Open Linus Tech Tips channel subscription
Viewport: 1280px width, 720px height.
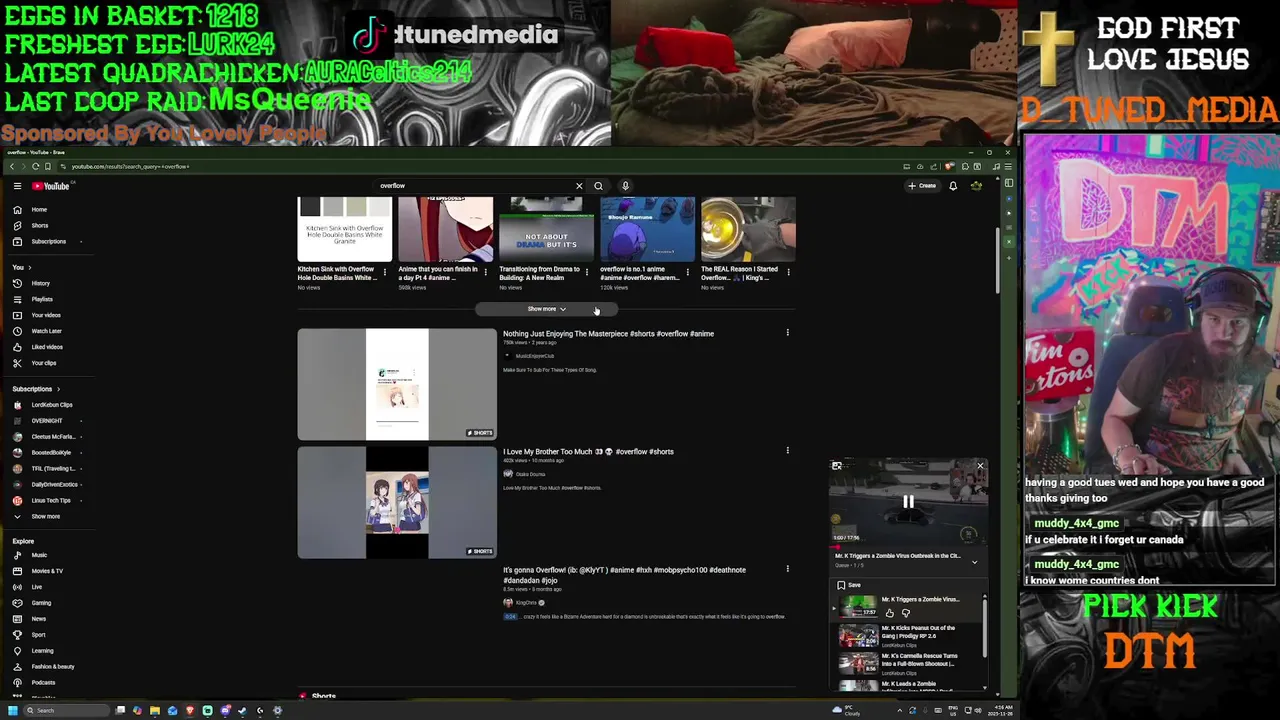pos(50,501)
